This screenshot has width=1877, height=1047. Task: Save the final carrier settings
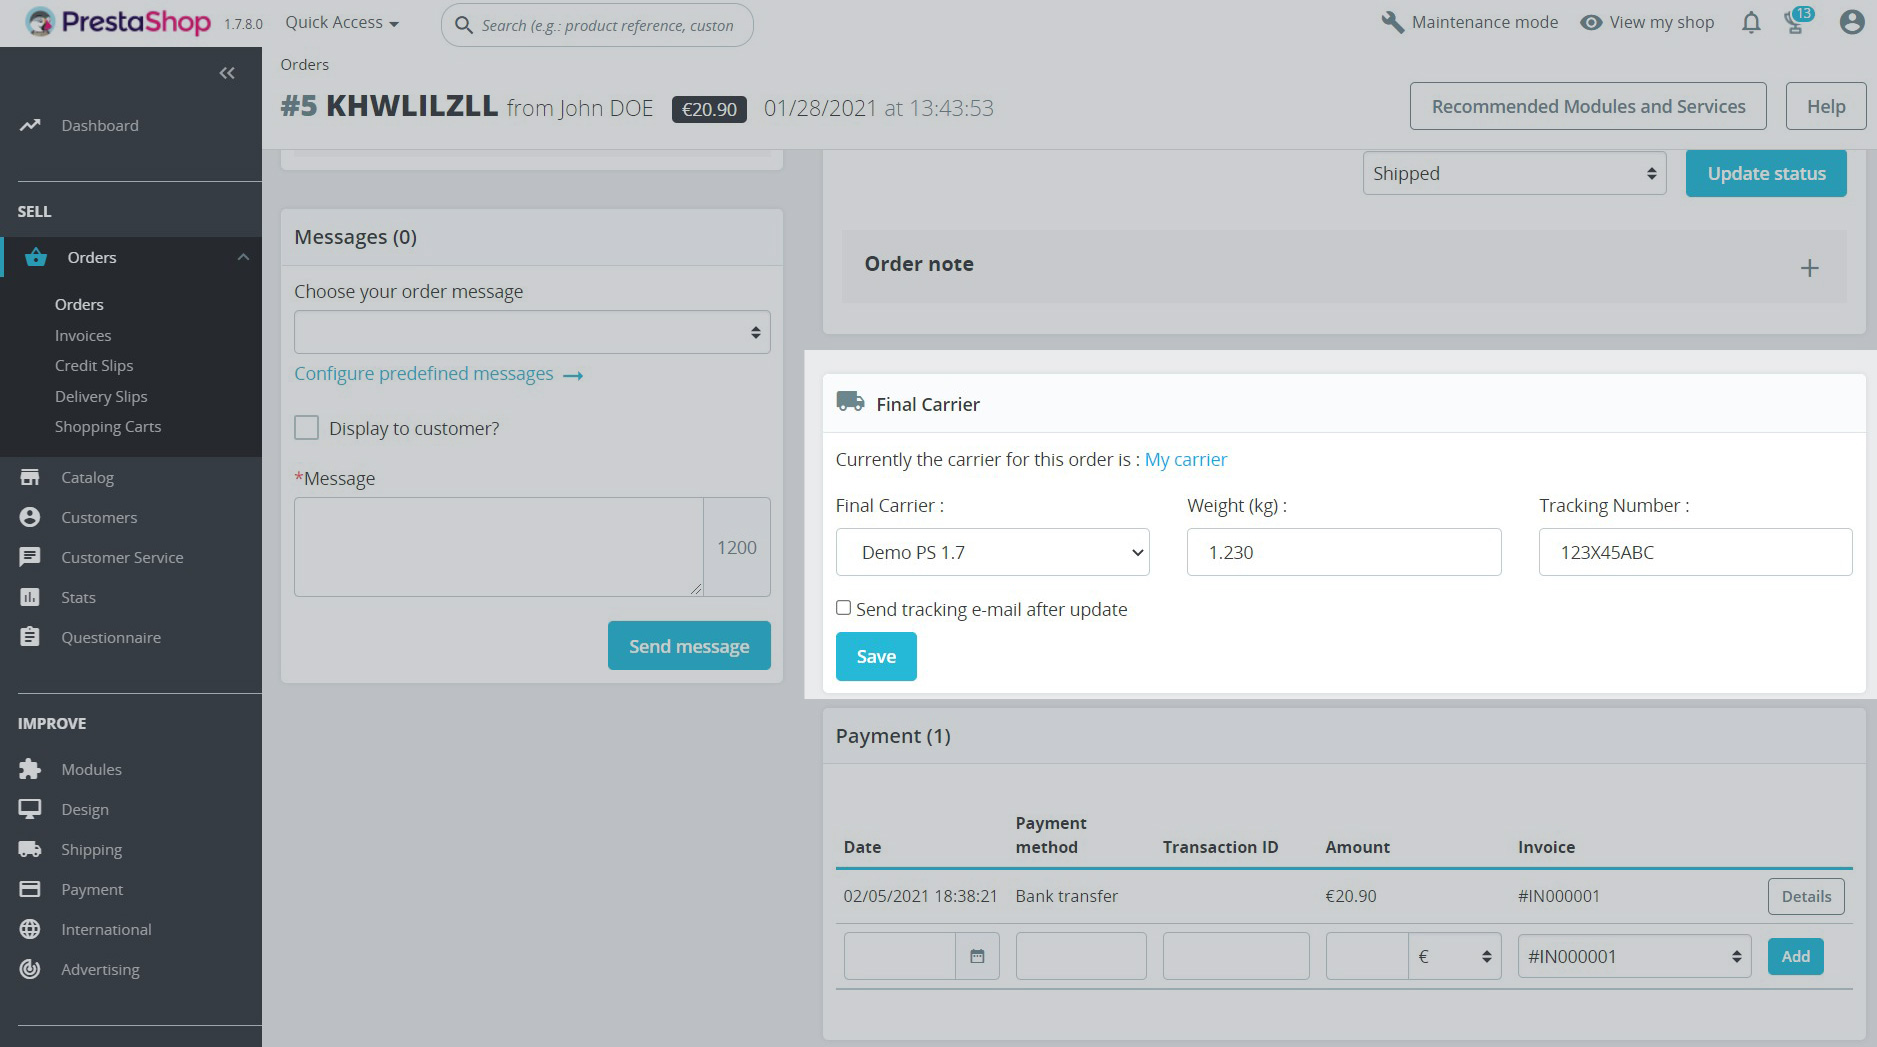tap(876, 657)
